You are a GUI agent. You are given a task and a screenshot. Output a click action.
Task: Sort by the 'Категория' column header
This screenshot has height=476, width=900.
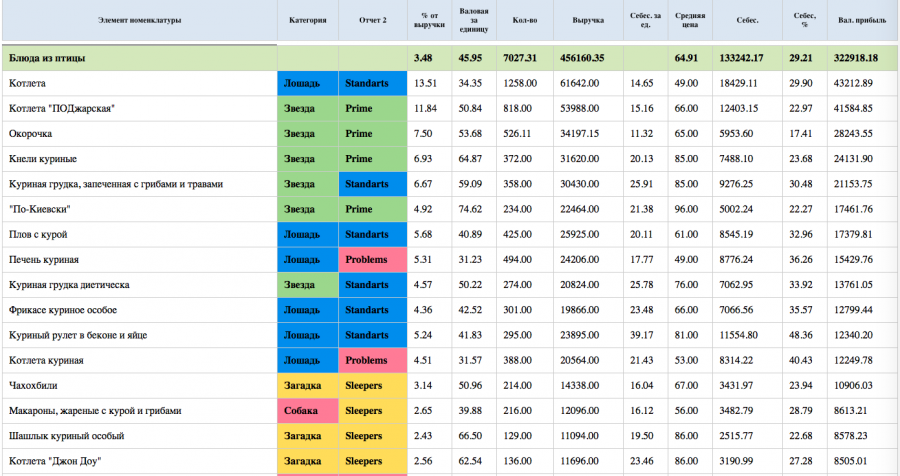(x=308, y=20)
